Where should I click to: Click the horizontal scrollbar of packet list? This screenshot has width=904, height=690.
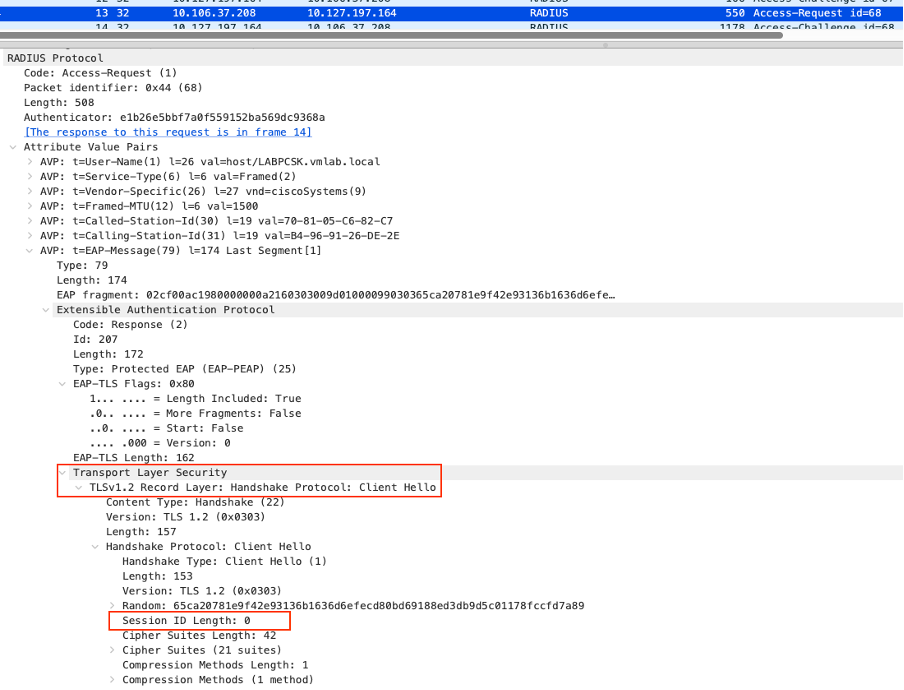pos(391,35)
